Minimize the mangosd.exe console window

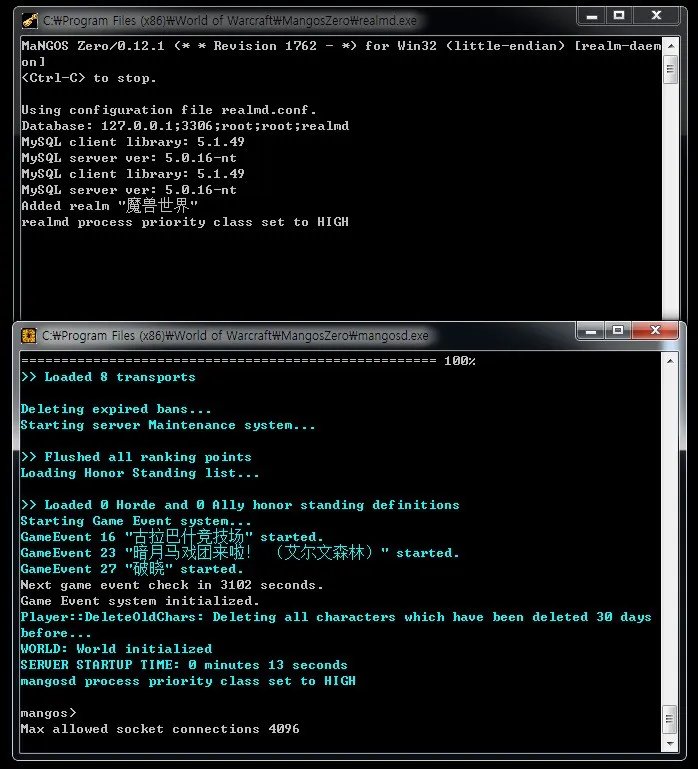(x=591, y=331)
